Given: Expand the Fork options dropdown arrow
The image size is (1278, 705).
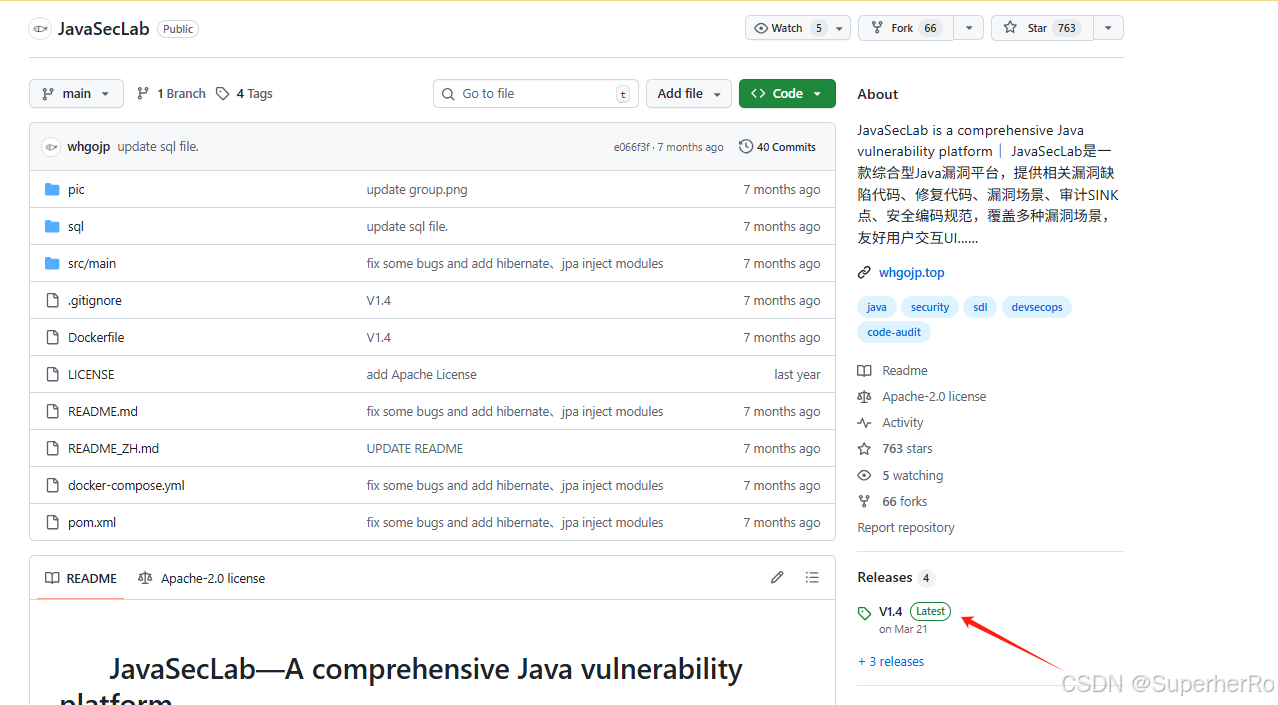Looking at the screenshot, I should tap(968, 28).
